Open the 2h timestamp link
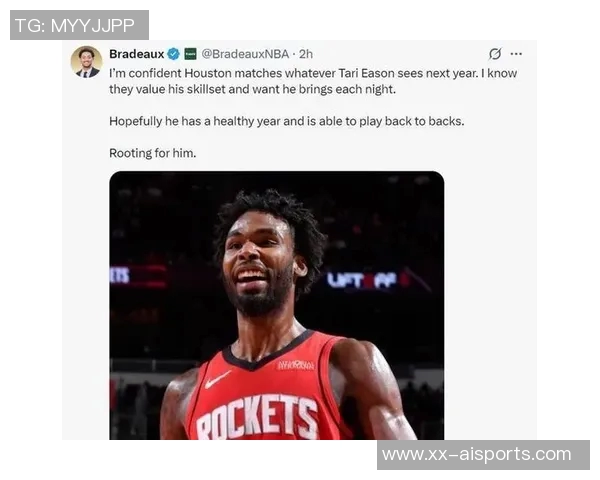The width and height of the screenshot is (600, 480). [306, 54]
